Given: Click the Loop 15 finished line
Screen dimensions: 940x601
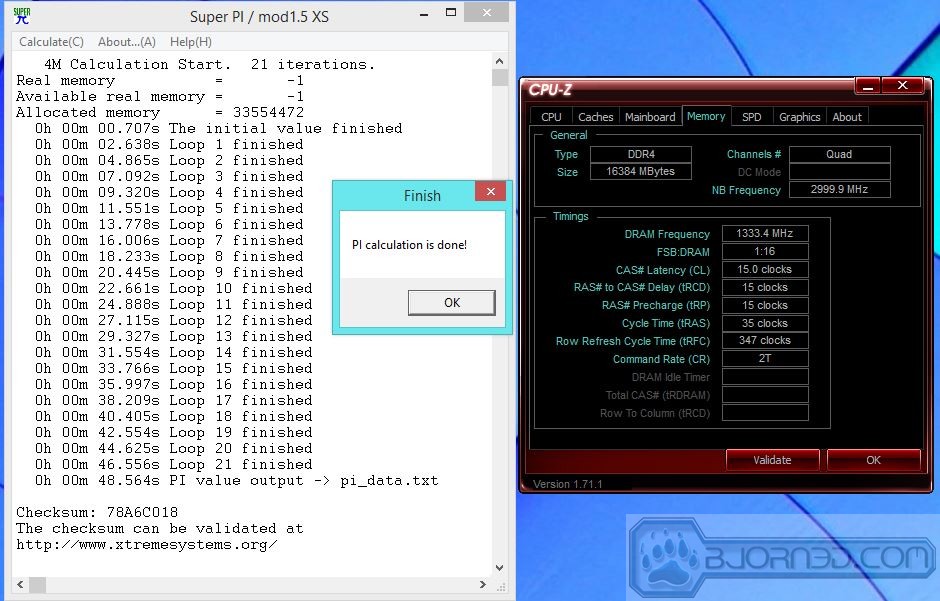Looking at the screenshot, I should 174,369.
